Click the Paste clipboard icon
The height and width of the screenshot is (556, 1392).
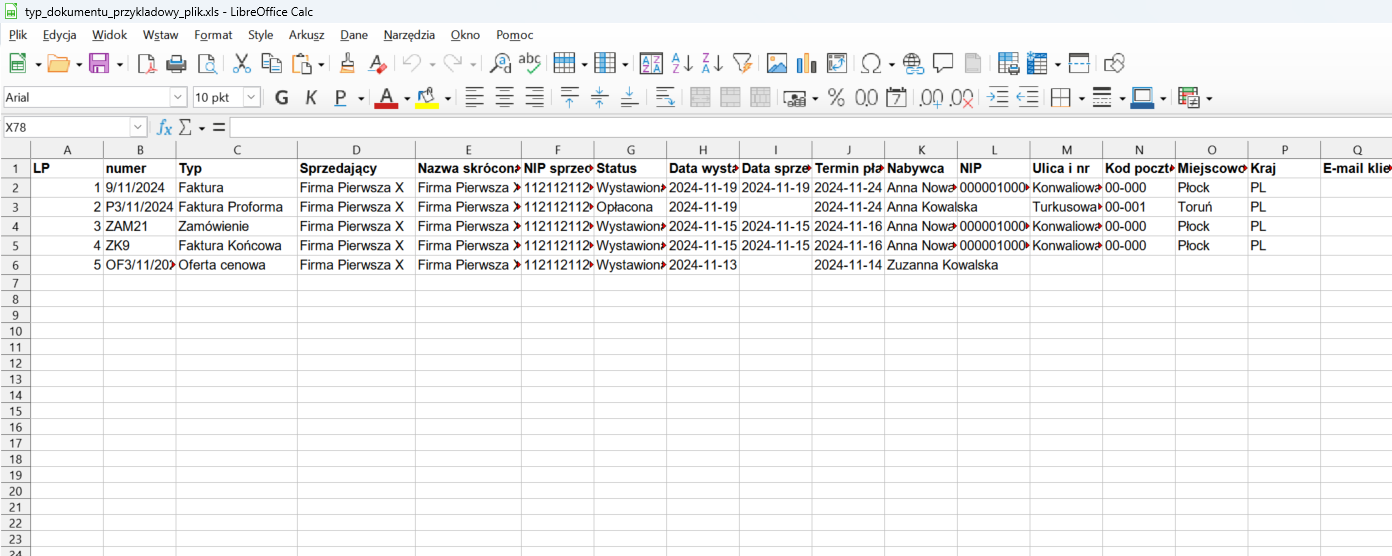pyautogui.click(x=302, y=64)
